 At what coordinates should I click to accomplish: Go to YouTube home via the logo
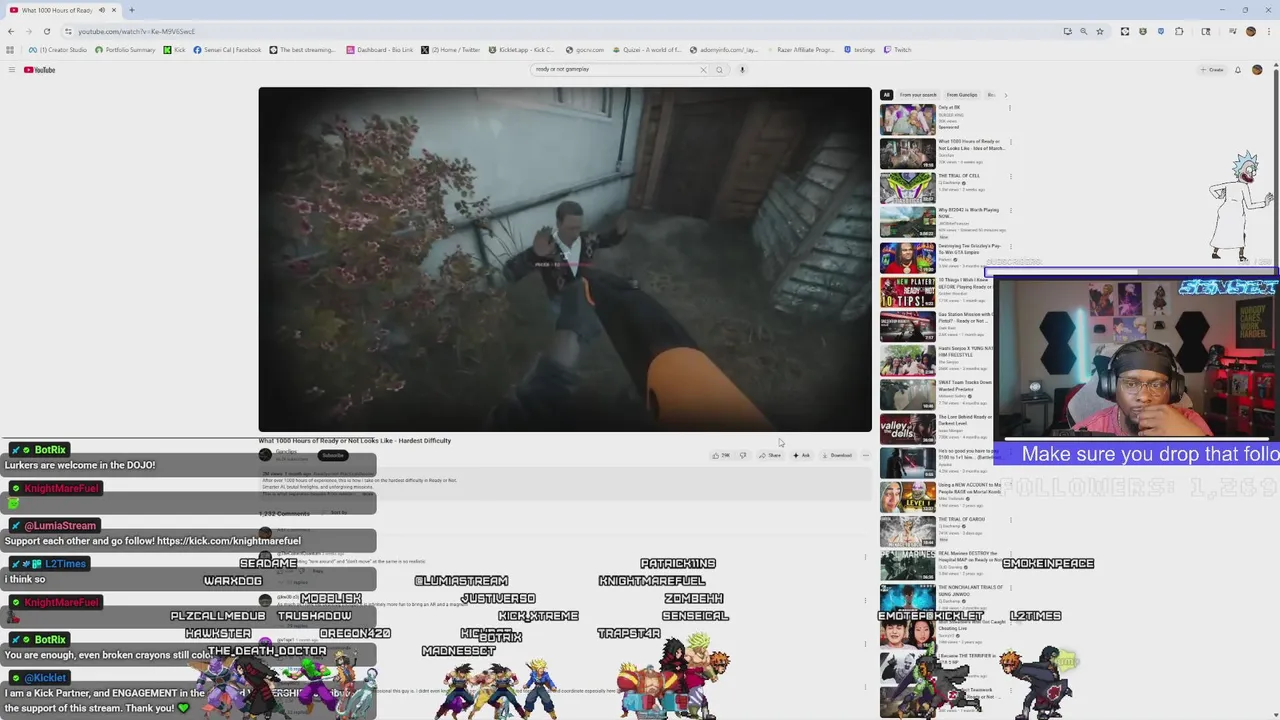click(x=40, y=70)
